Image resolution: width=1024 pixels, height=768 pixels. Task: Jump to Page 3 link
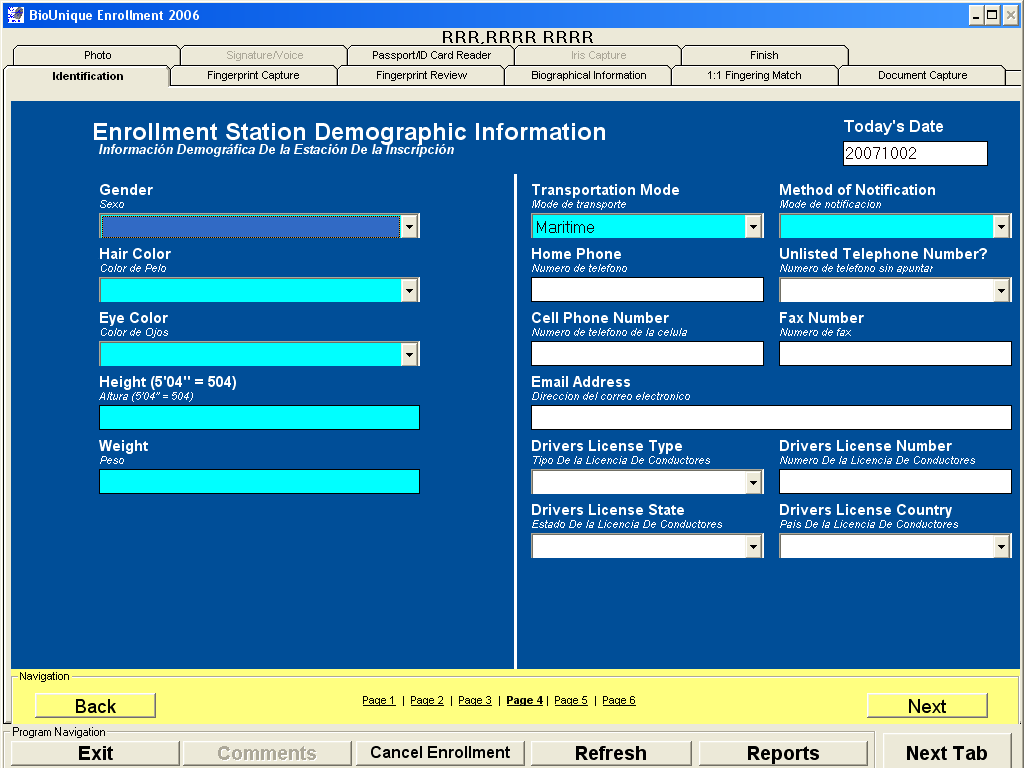475,700
